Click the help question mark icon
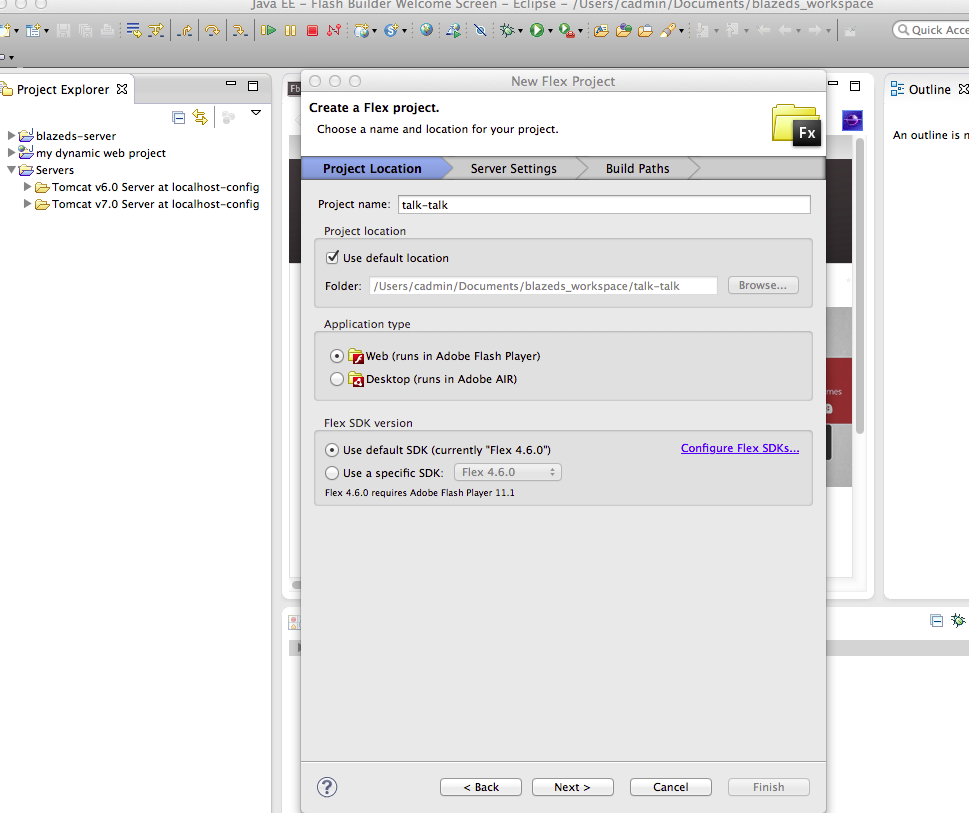The width and height of the screenshot is (969, 813). coord(327,786)
